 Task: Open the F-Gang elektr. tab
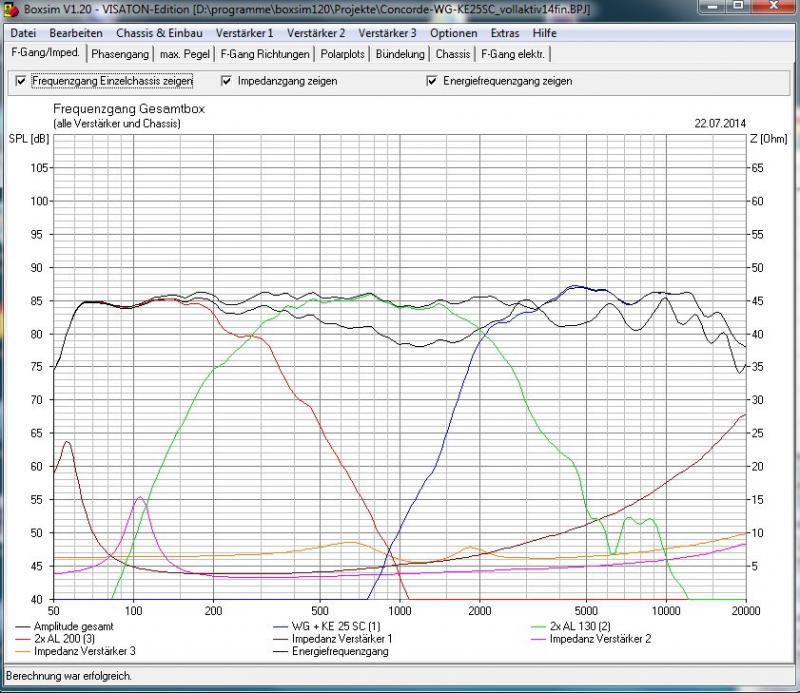[514, 54]
